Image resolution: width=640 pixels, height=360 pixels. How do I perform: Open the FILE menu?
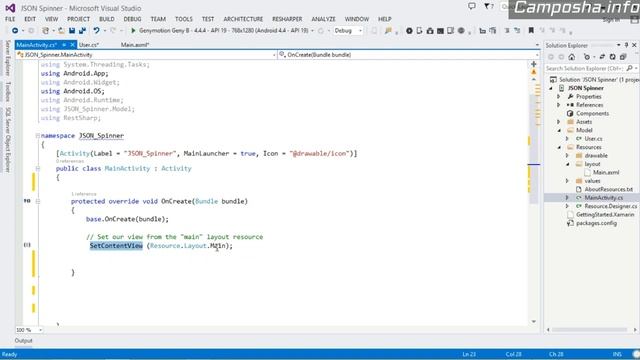click(10, 19)
